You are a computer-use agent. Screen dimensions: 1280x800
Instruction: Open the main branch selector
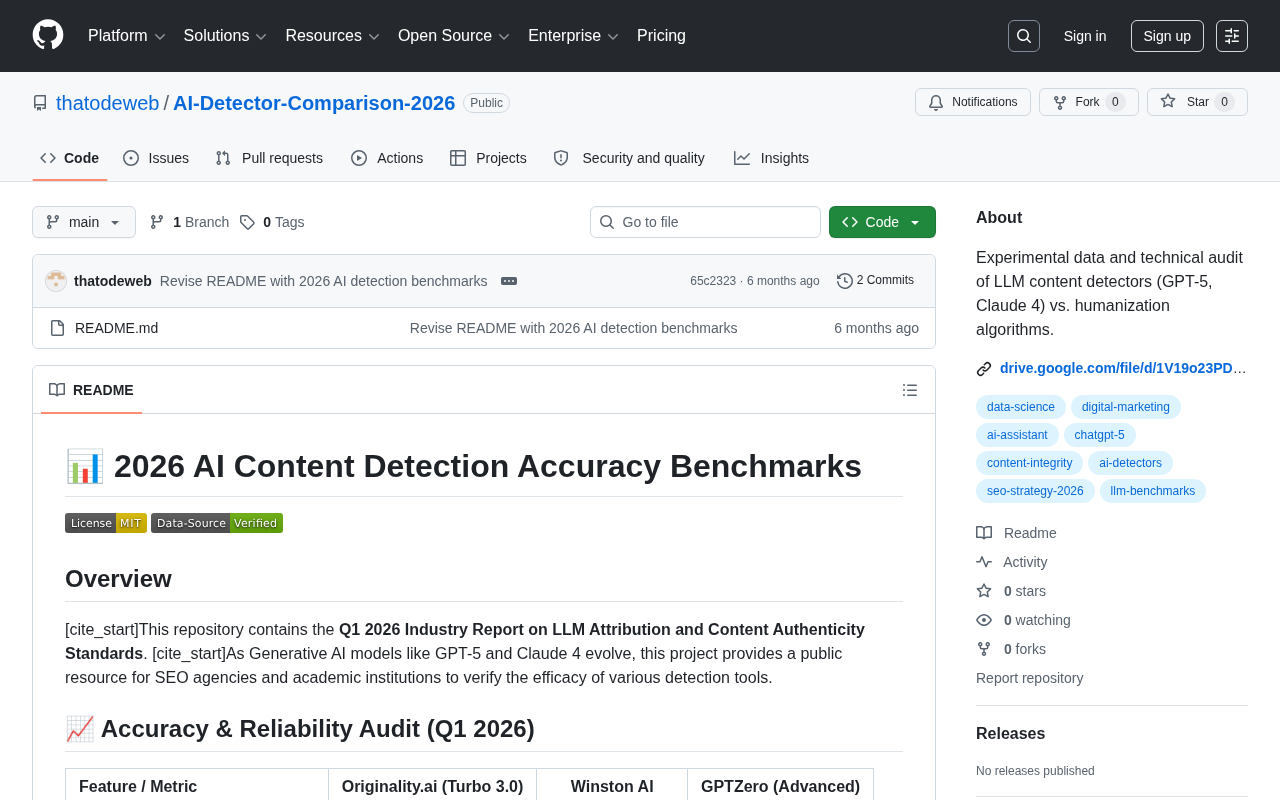pos(84,222)
